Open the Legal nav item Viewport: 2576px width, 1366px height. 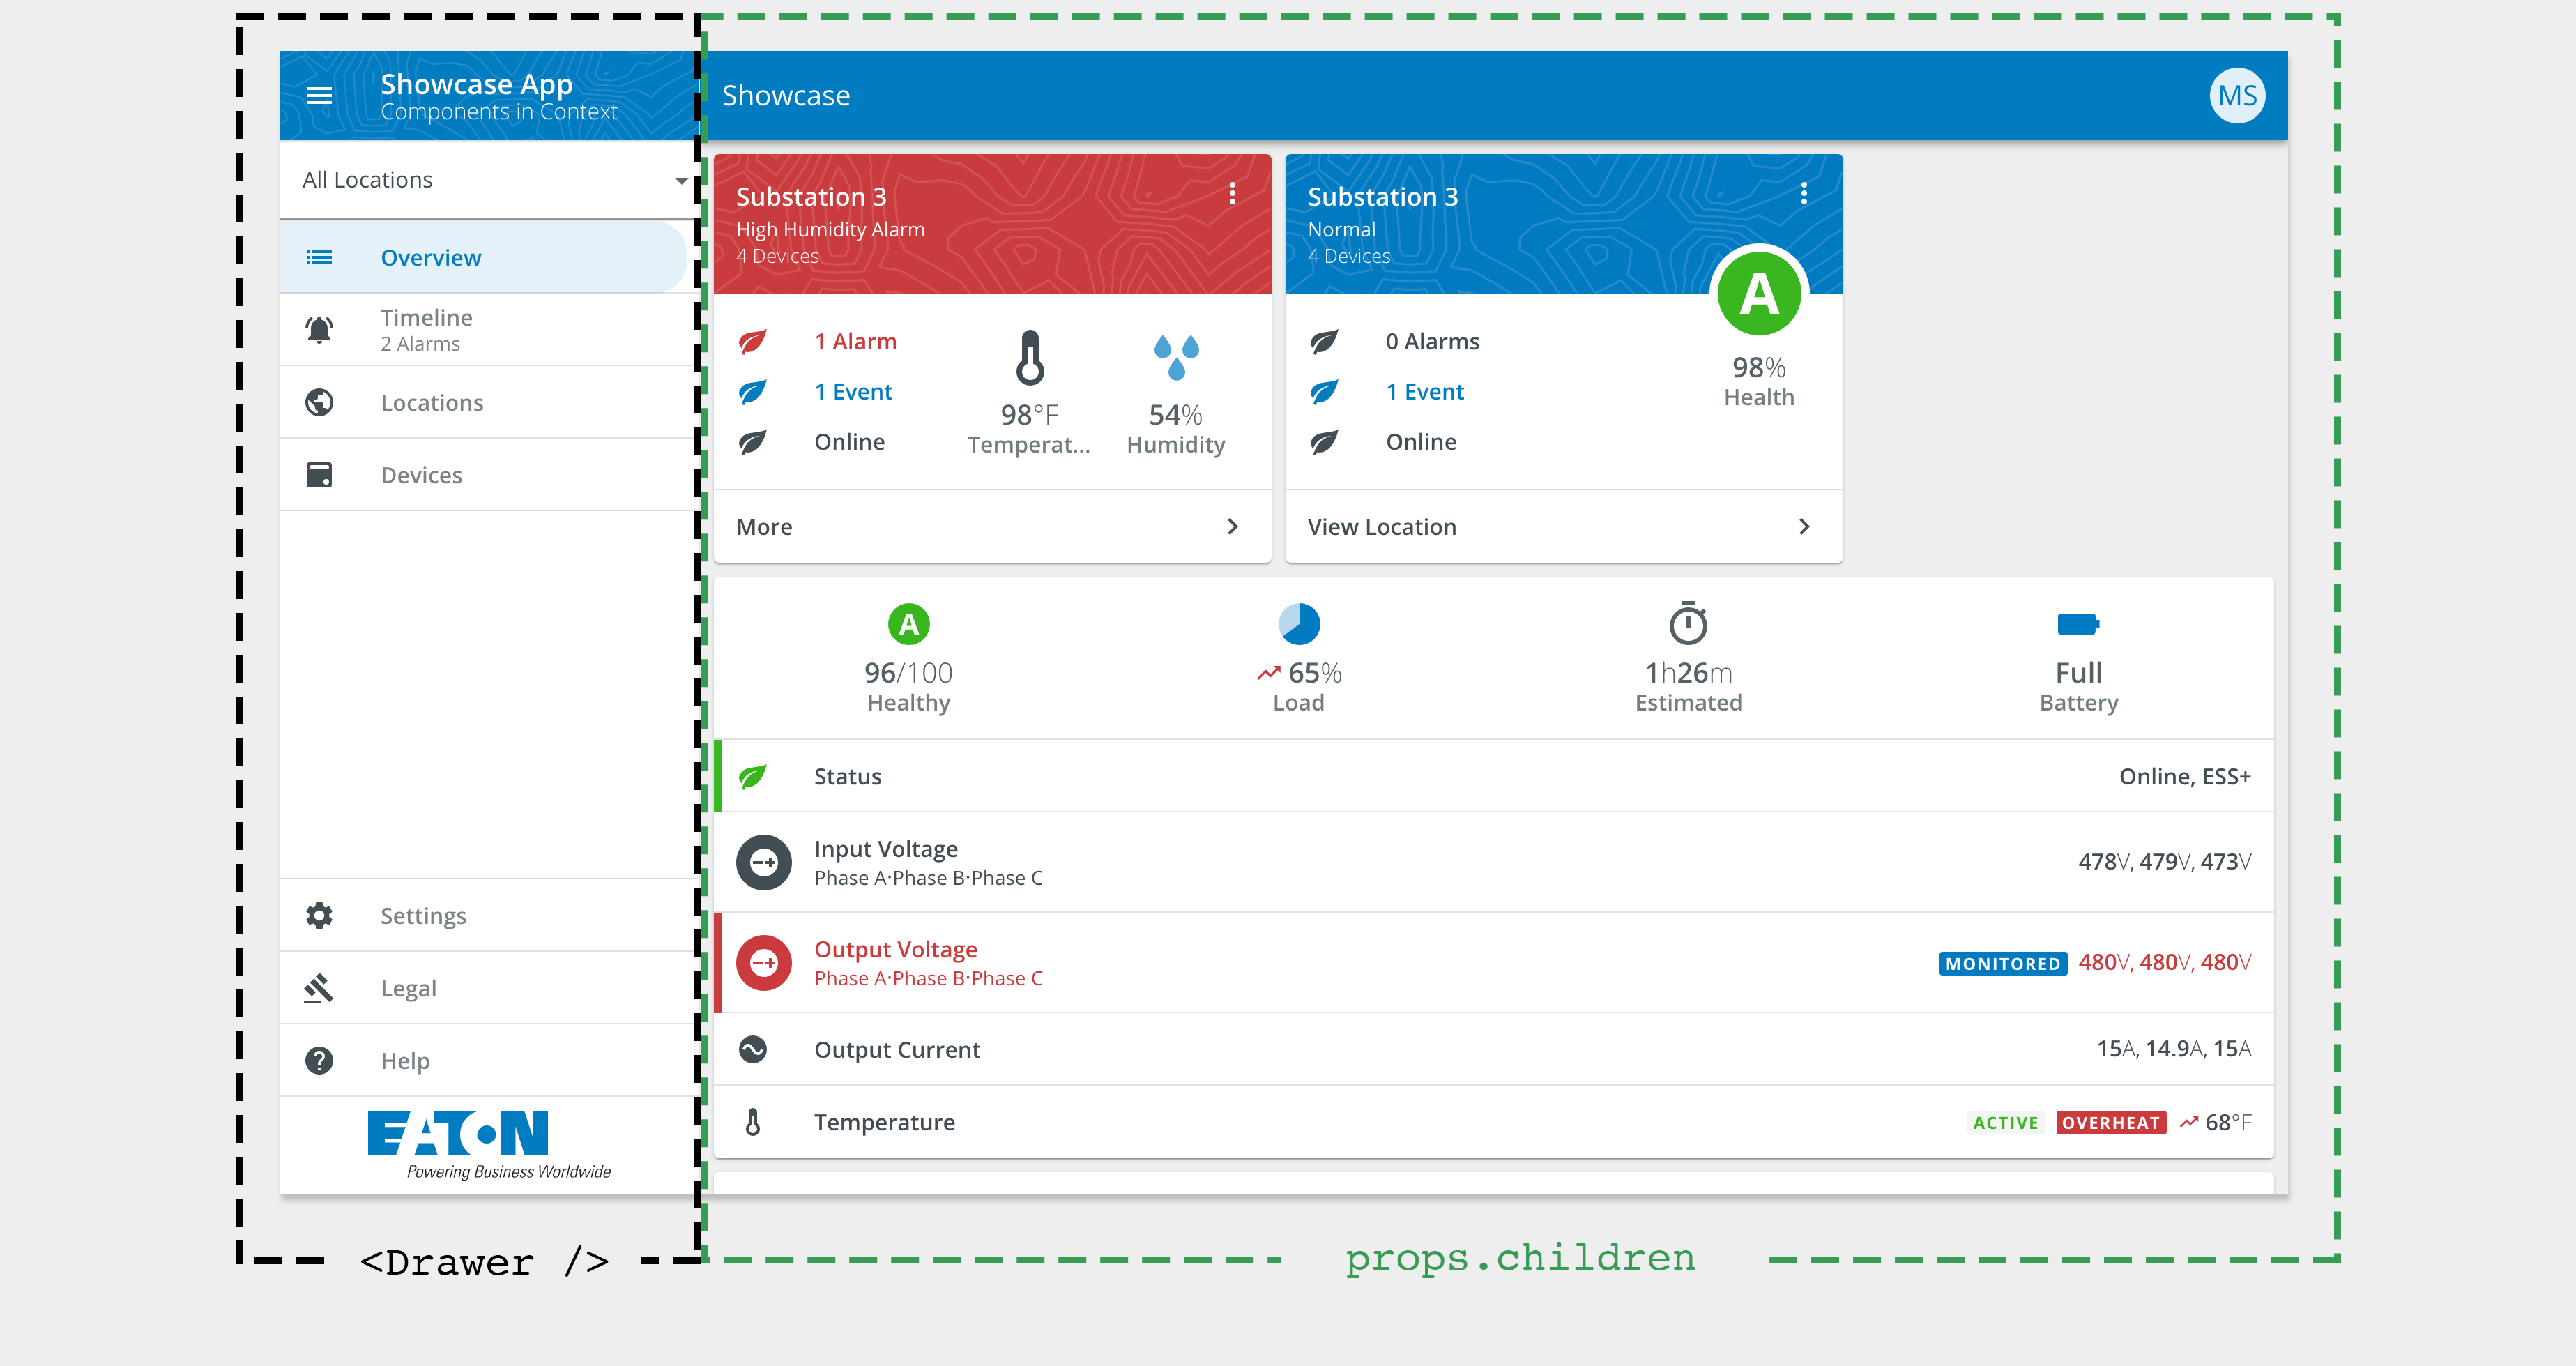click(489, 988)
